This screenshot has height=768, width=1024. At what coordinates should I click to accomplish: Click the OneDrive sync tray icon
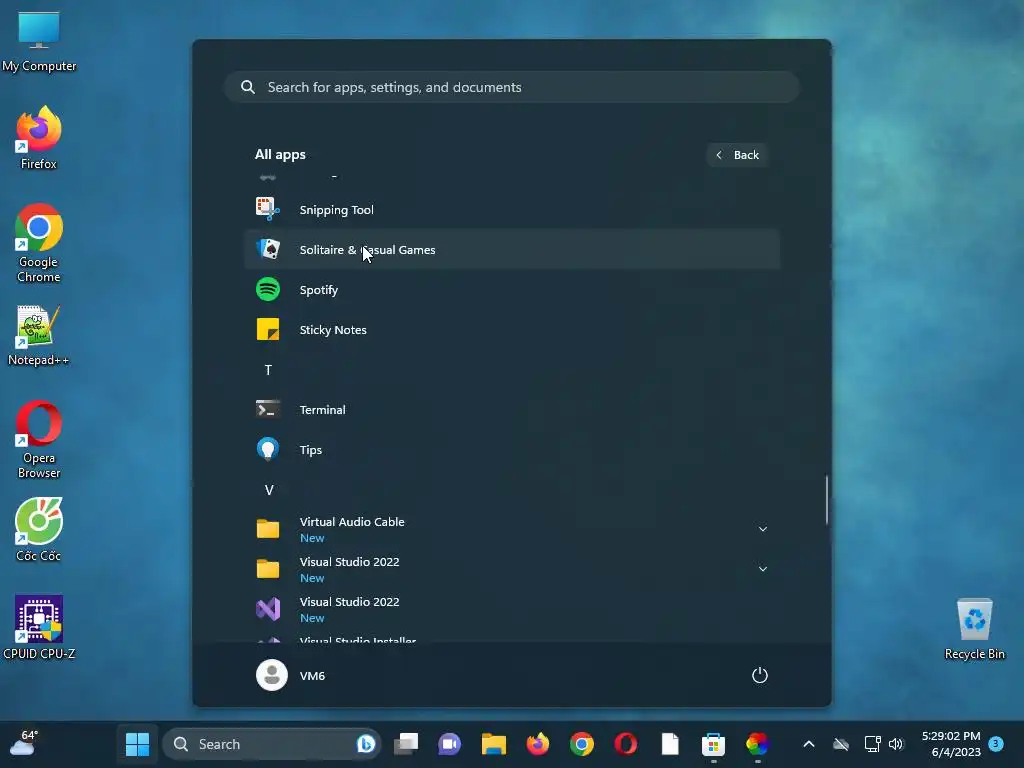(841, 744)
